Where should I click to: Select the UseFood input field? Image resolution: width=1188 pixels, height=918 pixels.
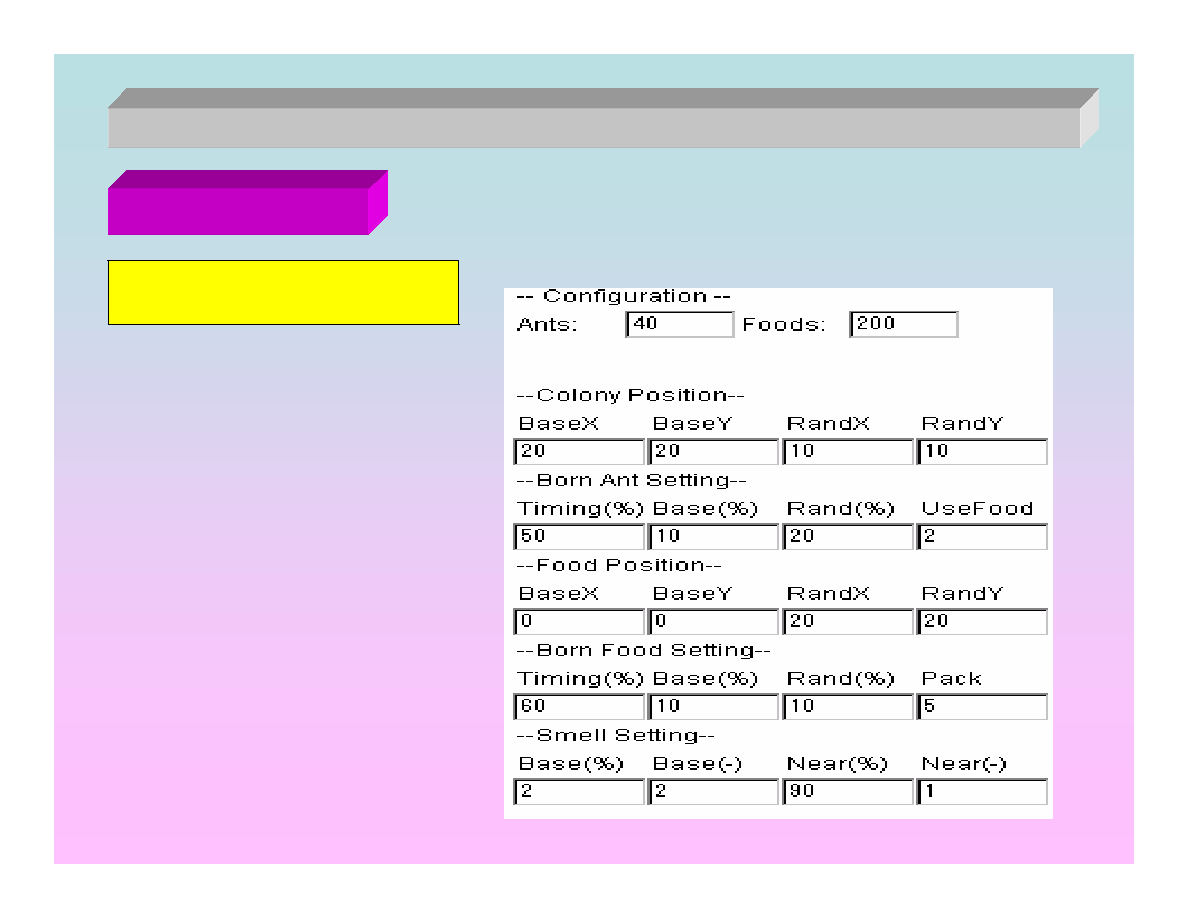coord(982,537)
